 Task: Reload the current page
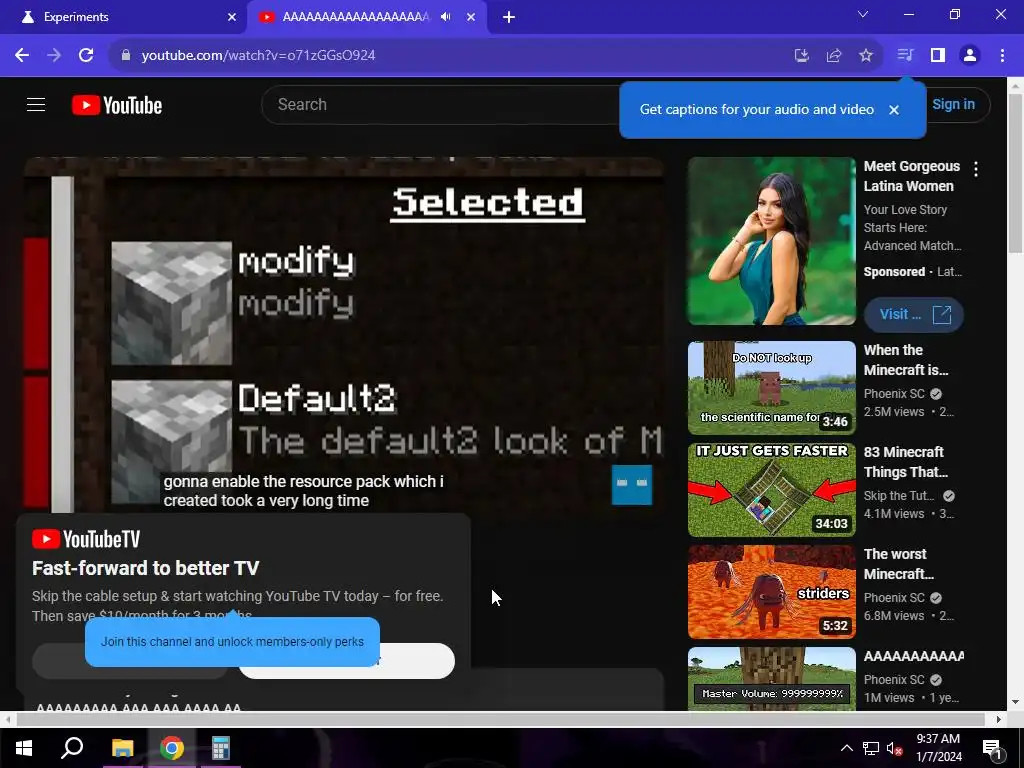[x=86, y=56]
